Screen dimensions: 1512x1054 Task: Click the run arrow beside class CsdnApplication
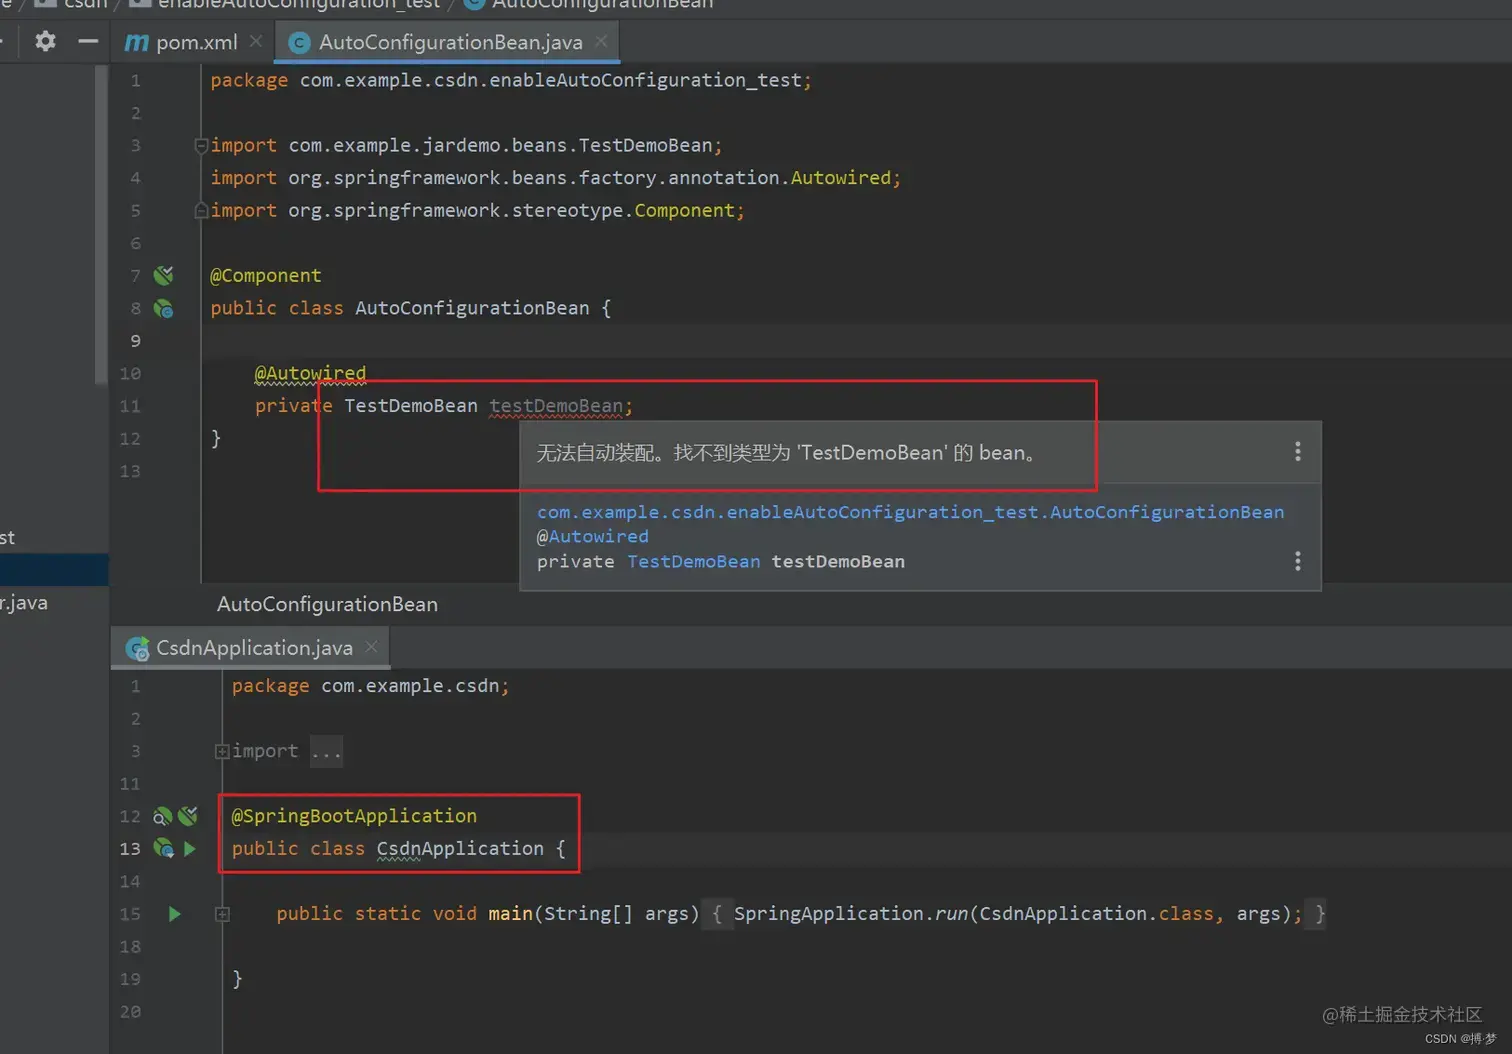[x=189, y=848]
